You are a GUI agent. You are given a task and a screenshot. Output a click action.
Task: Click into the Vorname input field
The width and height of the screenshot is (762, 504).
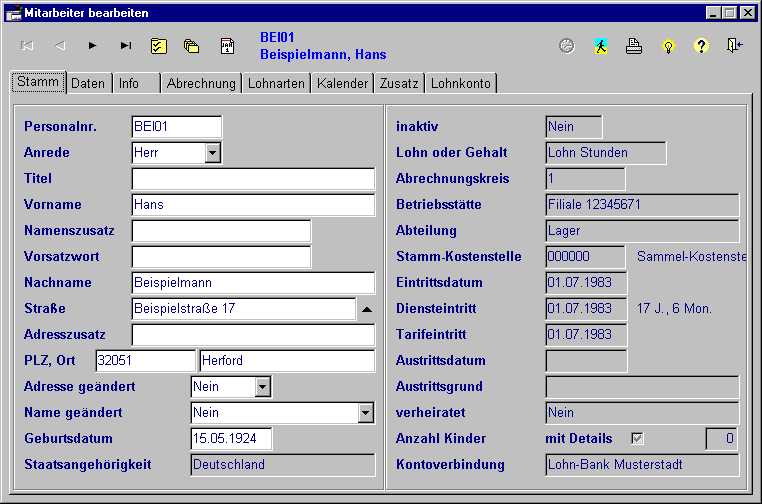pos(252,205)
